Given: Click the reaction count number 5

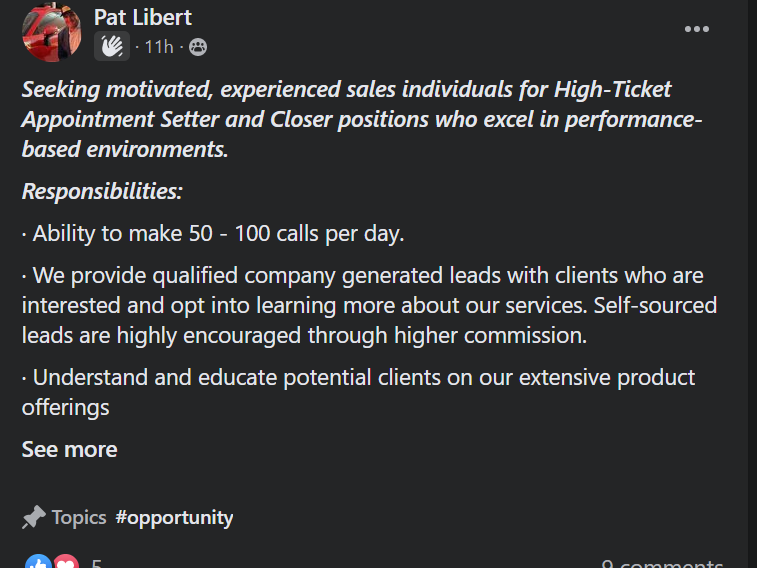Looking at the screenshot, I should 97,564.
